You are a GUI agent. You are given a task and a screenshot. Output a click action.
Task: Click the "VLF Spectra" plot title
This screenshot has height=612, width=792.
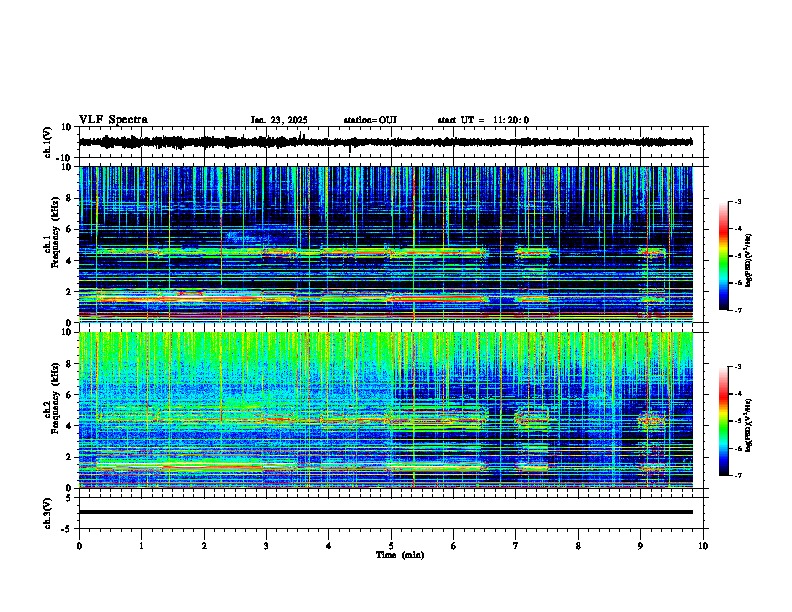coord(113,119)
